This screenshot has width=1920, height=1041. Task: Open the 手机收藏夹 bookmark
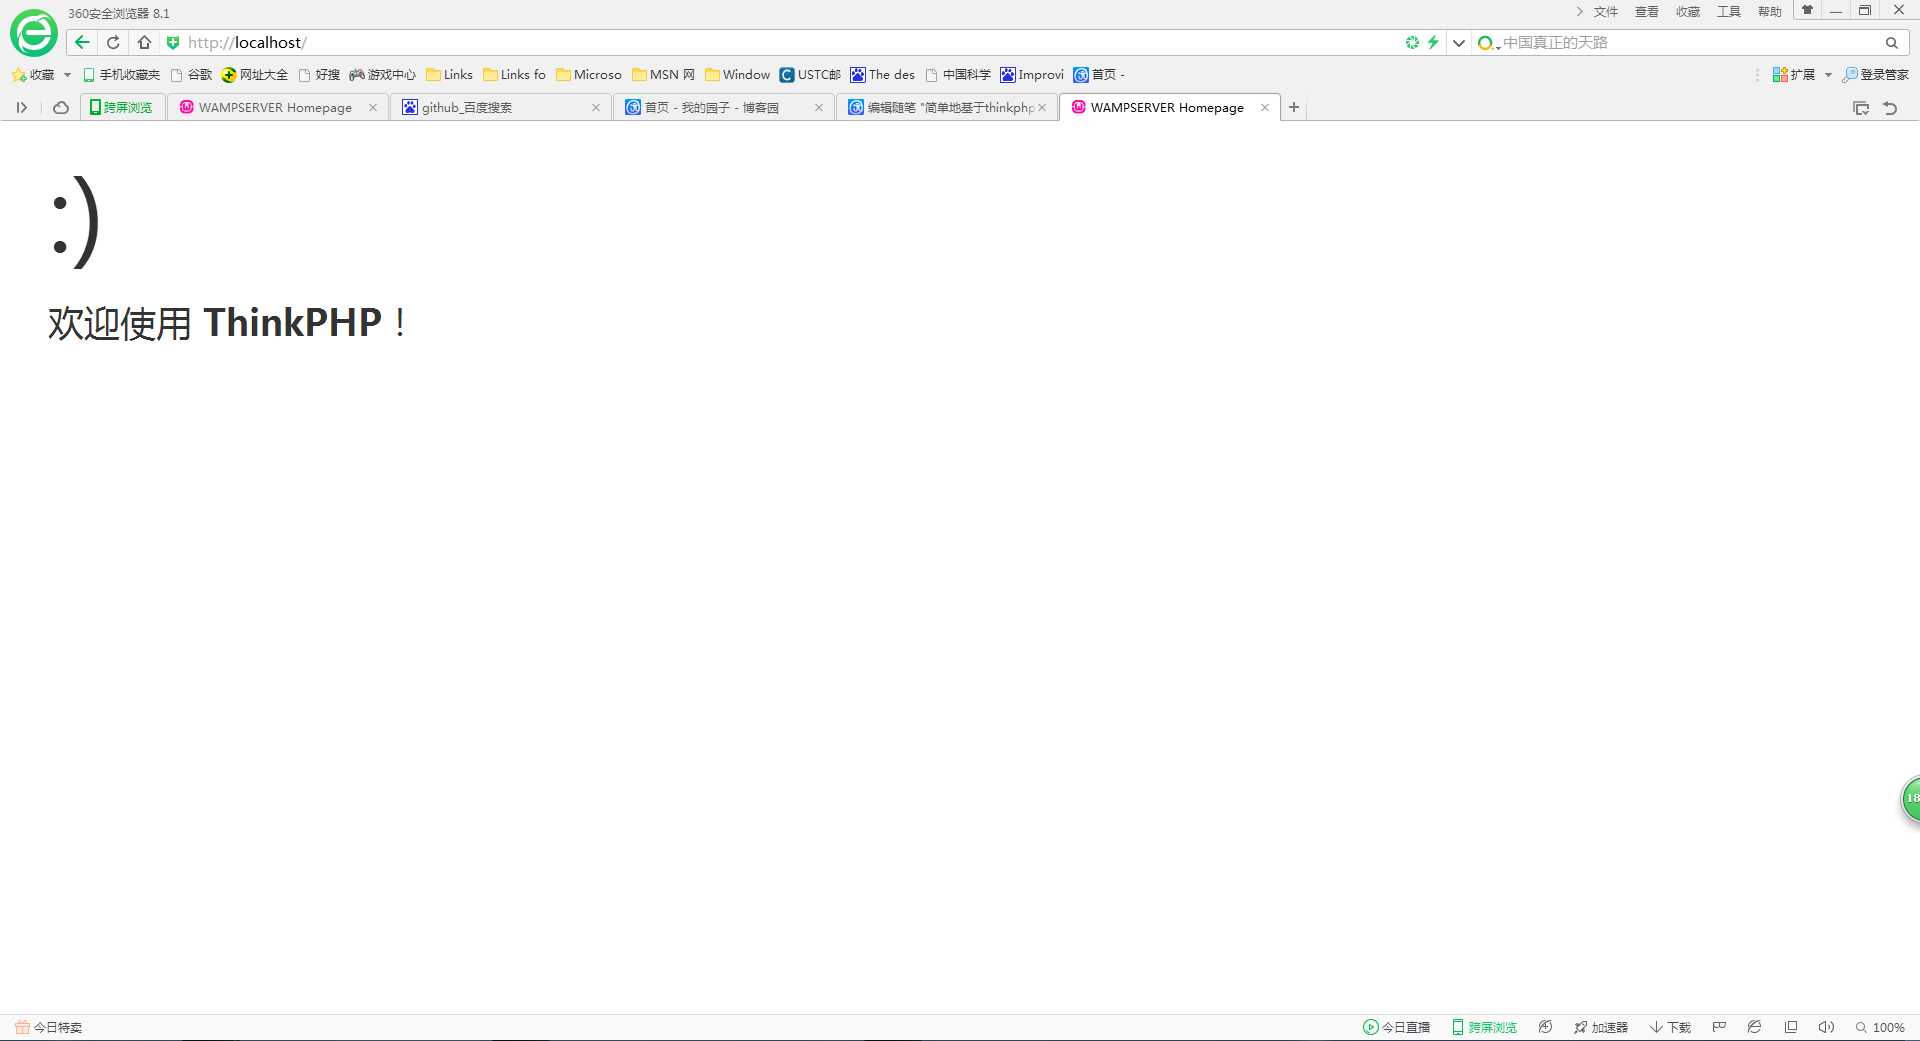click(x=121, y=75)
